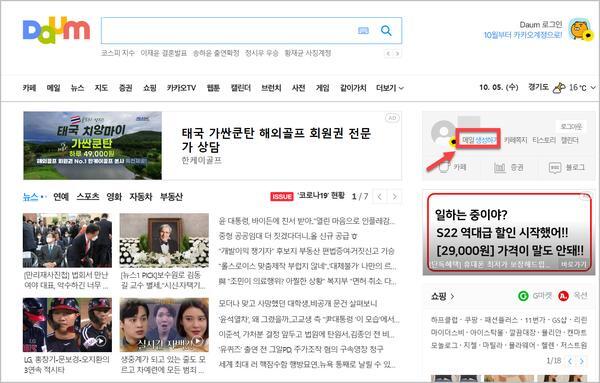Select the 부동산 content tab

point(171,197)
